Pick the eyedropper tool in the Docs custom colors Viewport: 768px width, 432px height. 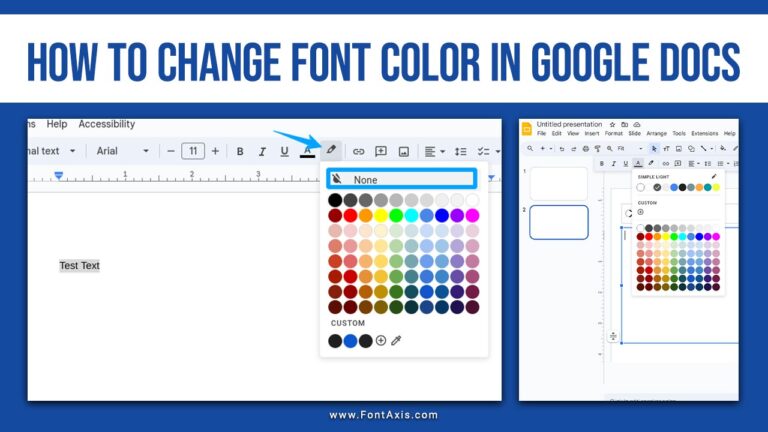click(396, 340)
